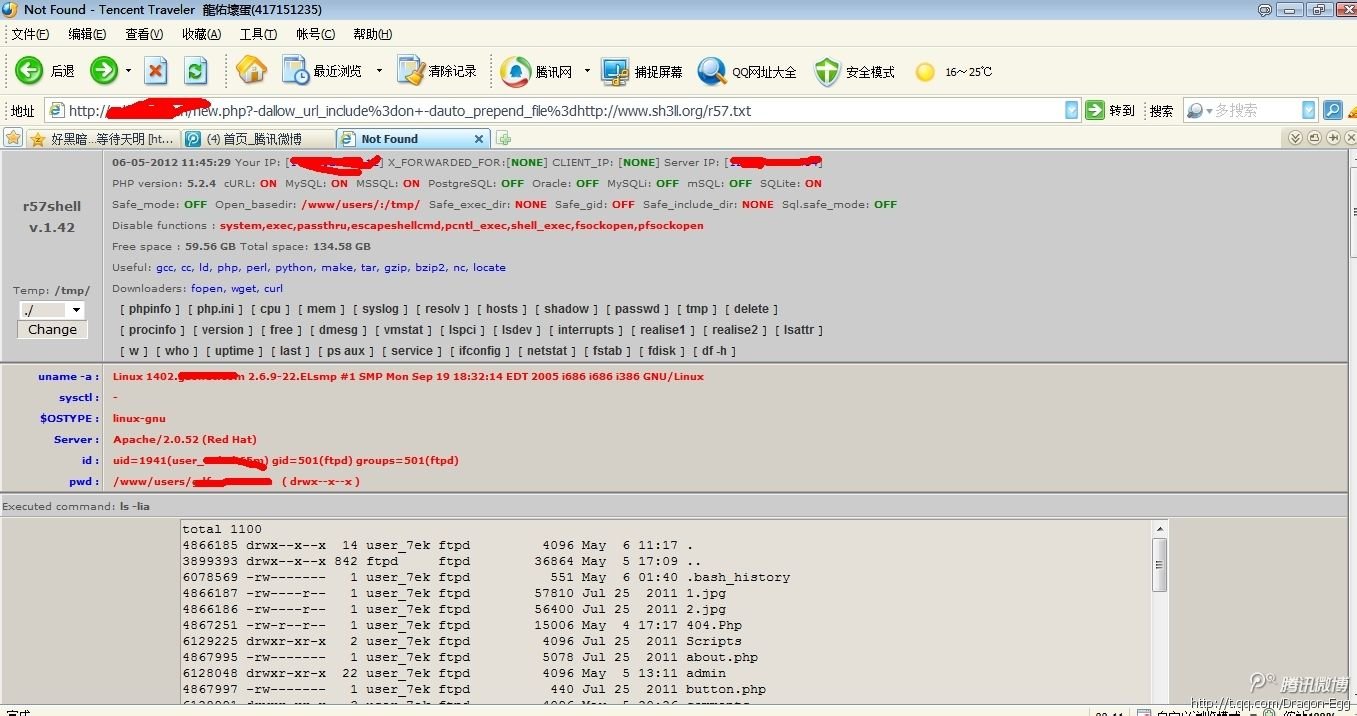Toggle 安全模式 safe mode shield
Image resolution: width=1357 pixels, height=716 pixels.
(x=854, y=71)
